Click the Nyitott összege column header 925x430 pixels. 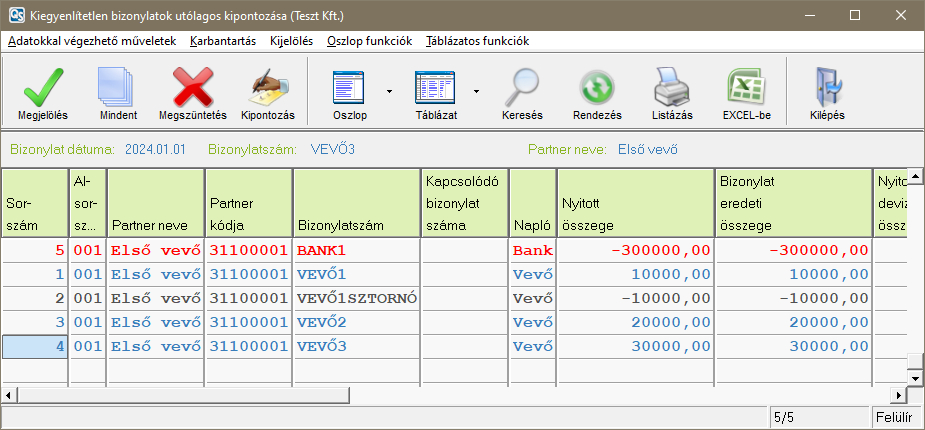pos(634,203)
